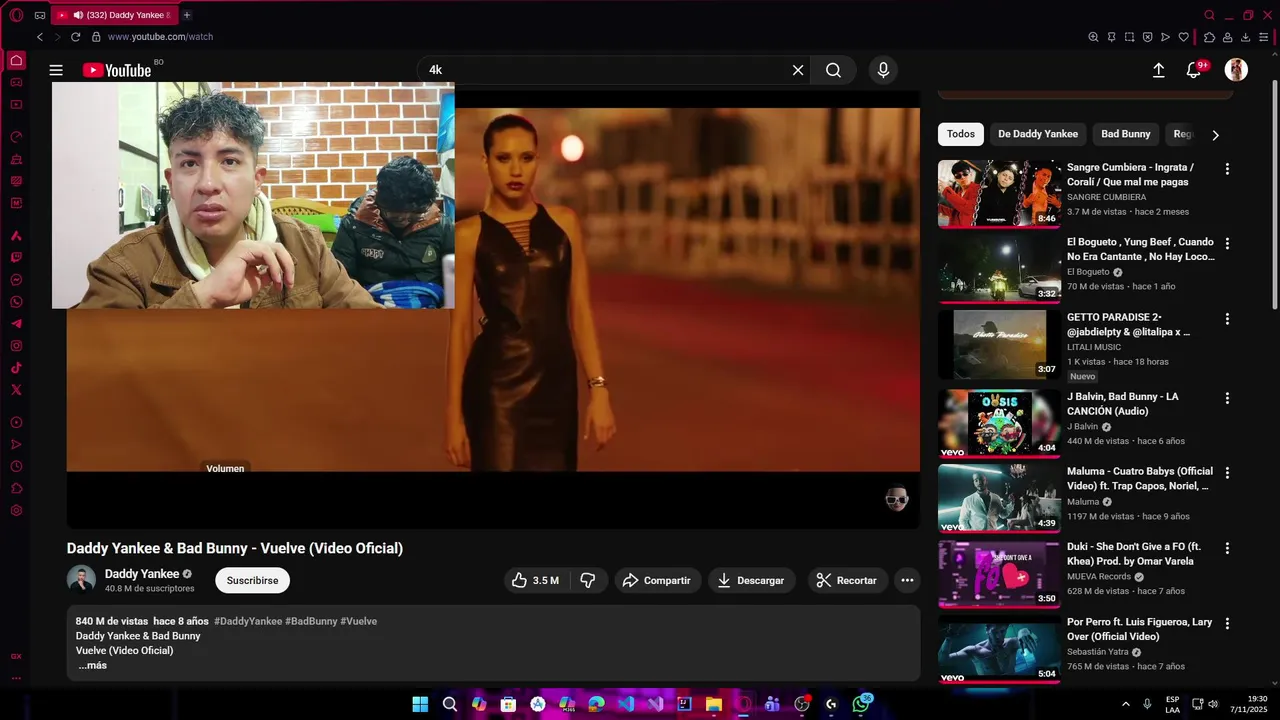Open Telegram in the Opera sidebar
Image resolution: width=1280 pixels, height=720 pixels.
[x=16, y=324]
